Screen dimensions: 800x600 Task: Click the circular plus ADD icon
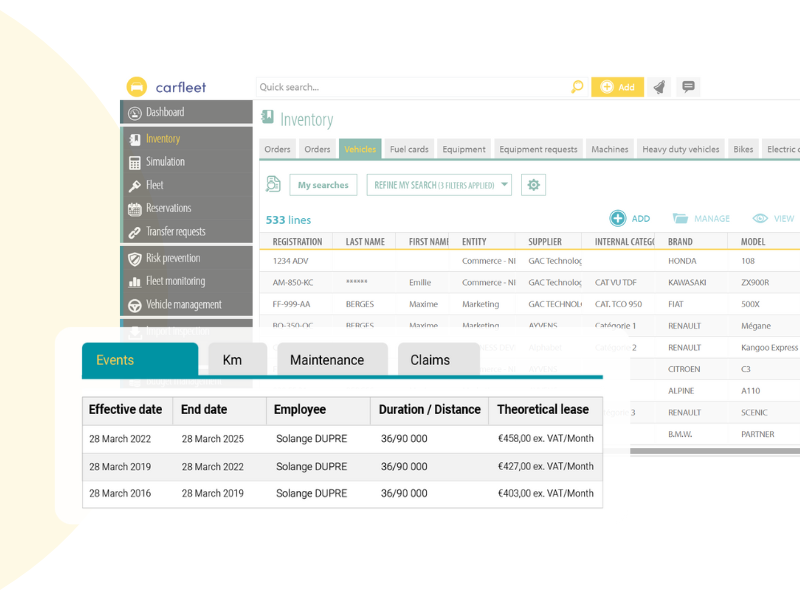tap(618, 218)
